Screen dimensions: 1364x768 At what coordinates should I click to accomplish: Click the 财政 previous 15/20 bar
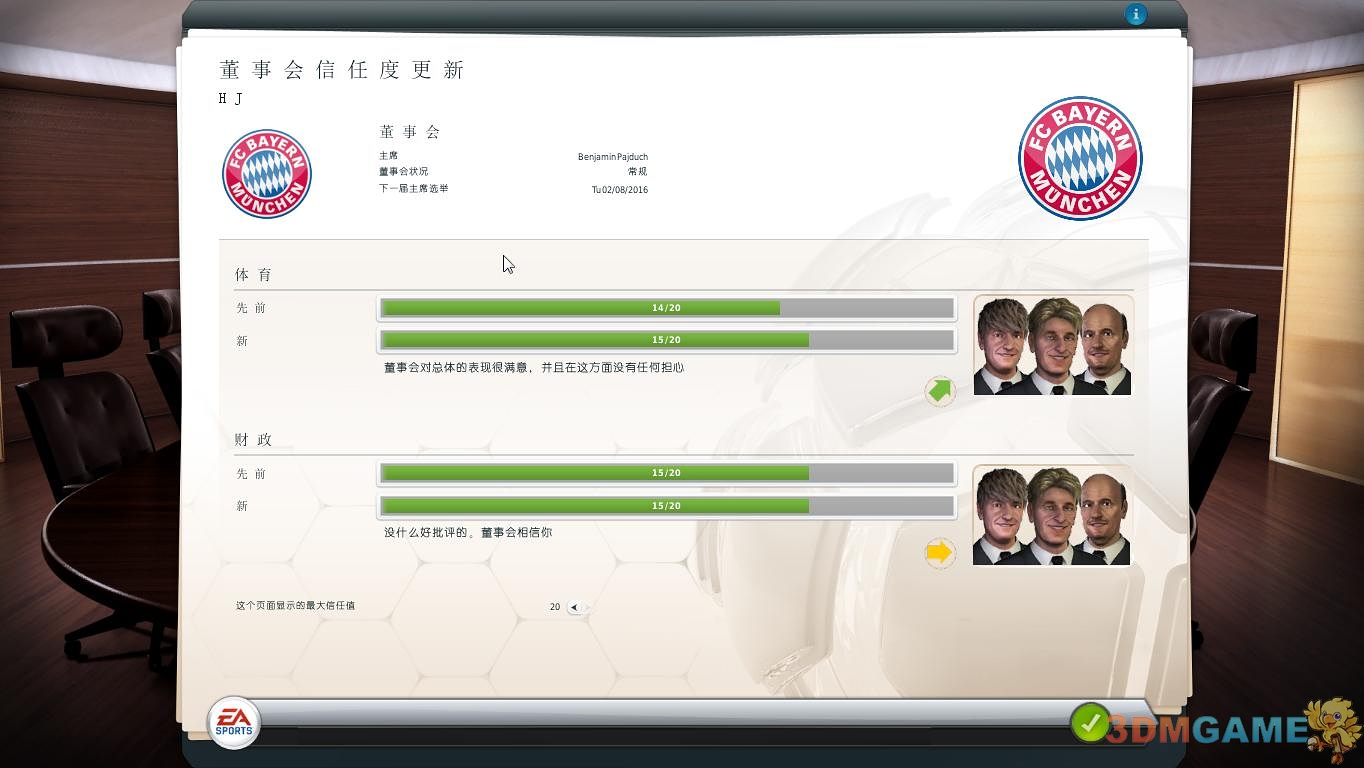tap(666, 473)
